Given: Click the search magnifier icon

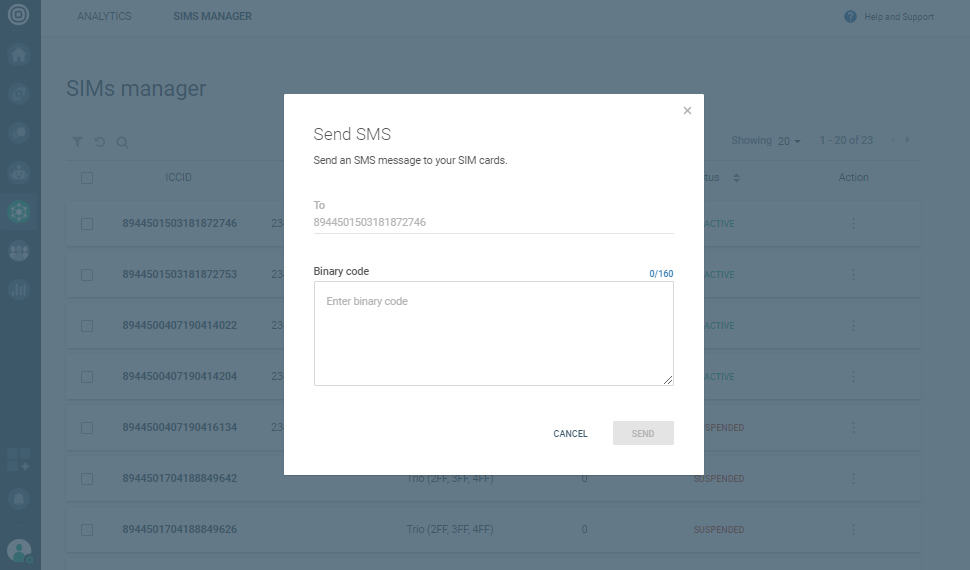Looking at the screenshot, I should 122,142.
